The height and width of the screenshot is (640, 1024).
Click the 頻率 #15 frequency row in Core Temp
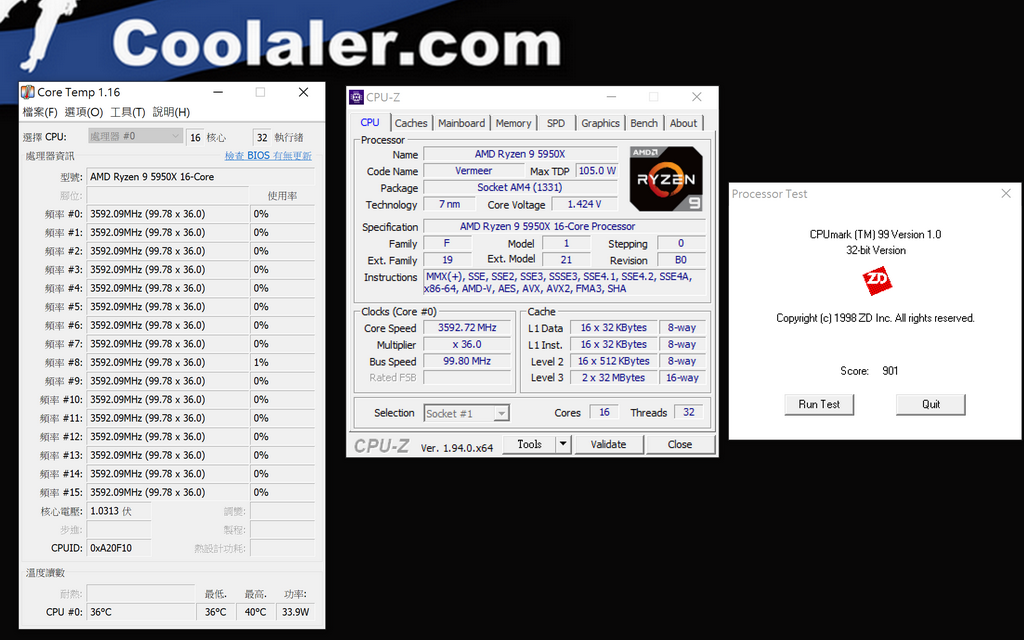pos(168,492)
